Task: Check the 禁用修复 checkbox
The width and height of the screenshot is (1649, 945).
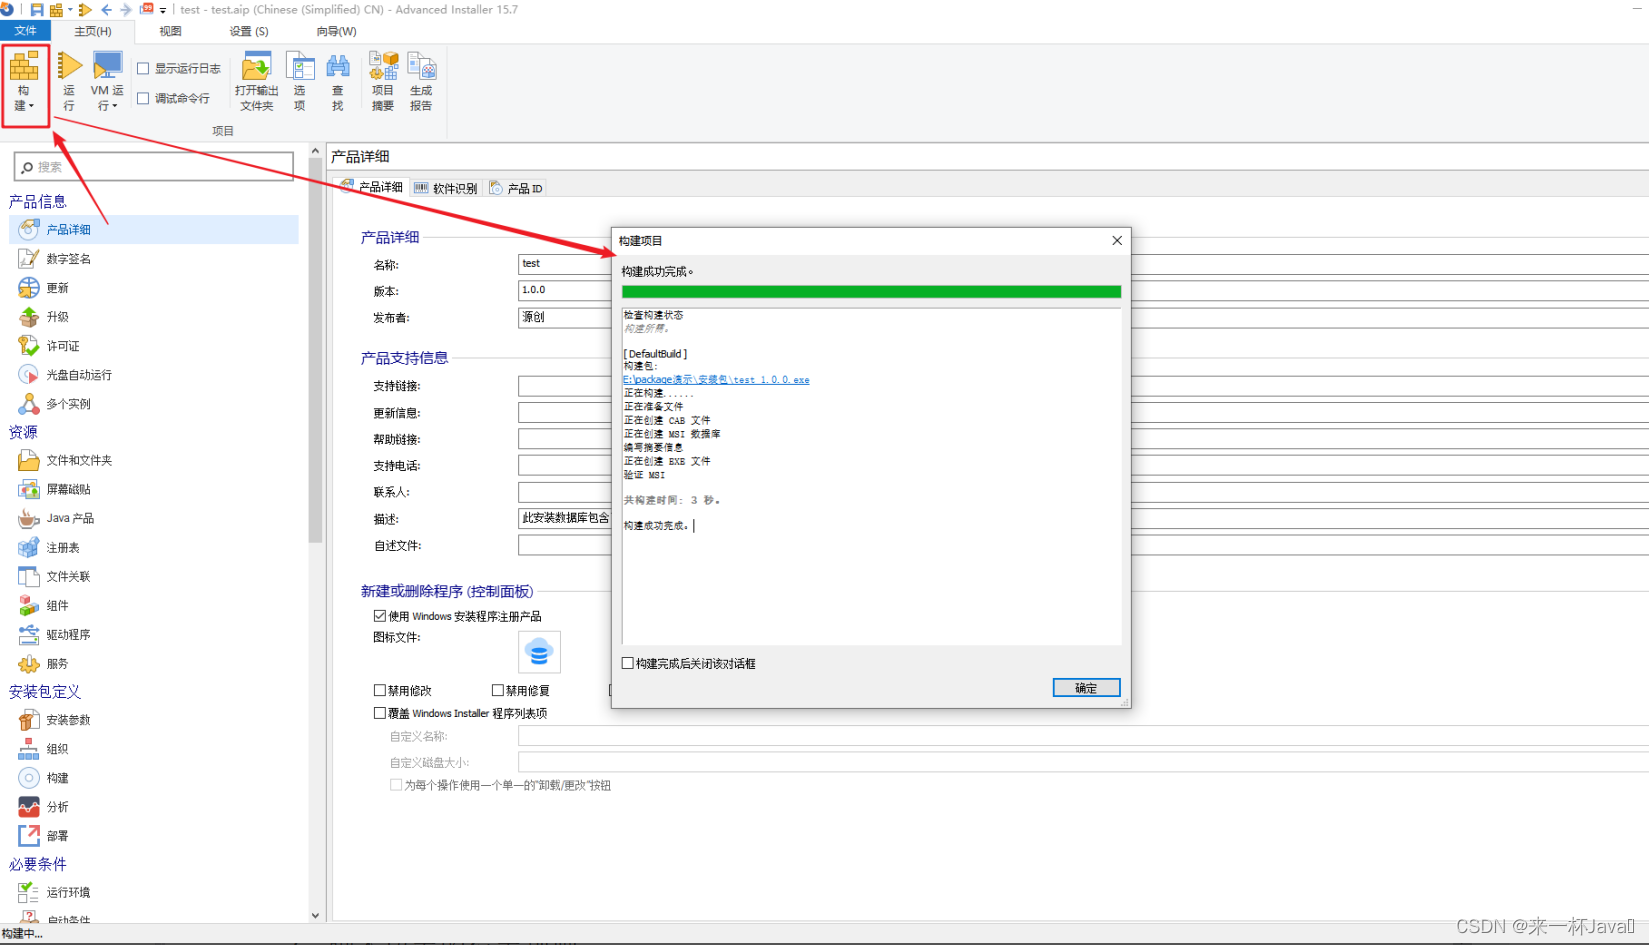Action: point(498,690)
